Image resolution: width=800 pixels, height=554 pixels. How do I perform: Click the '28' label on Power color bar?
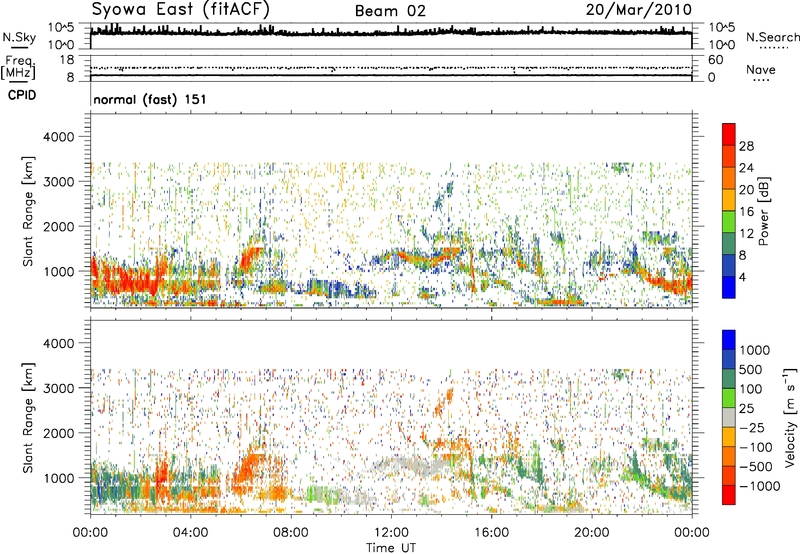[746, 146]
